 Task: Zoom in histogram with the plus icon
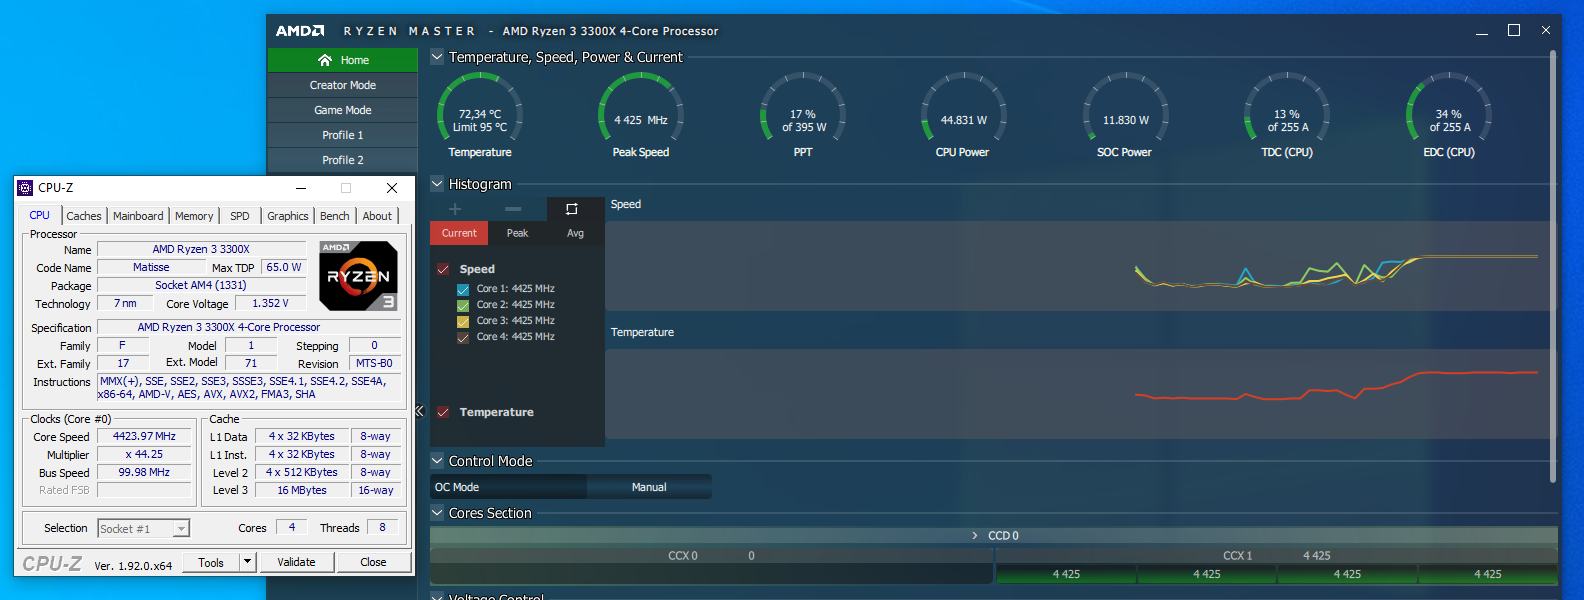click(x=455, y=209)
